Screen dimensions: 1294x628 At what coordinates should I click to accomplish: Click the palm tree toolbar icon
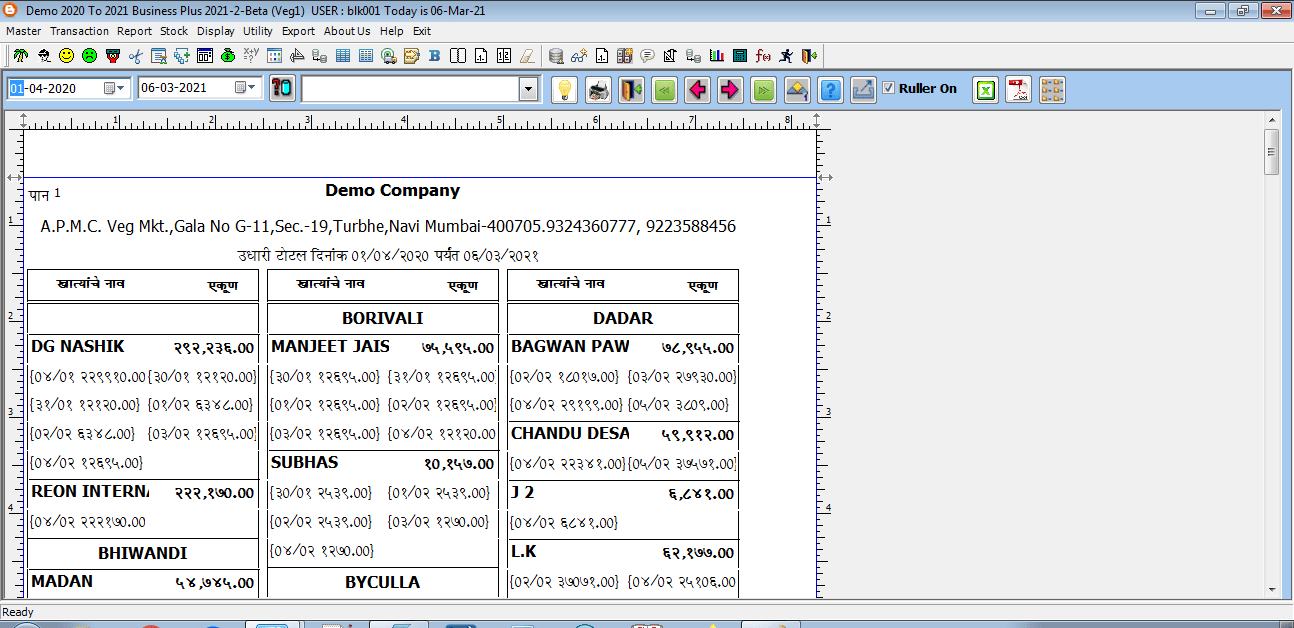20,55
